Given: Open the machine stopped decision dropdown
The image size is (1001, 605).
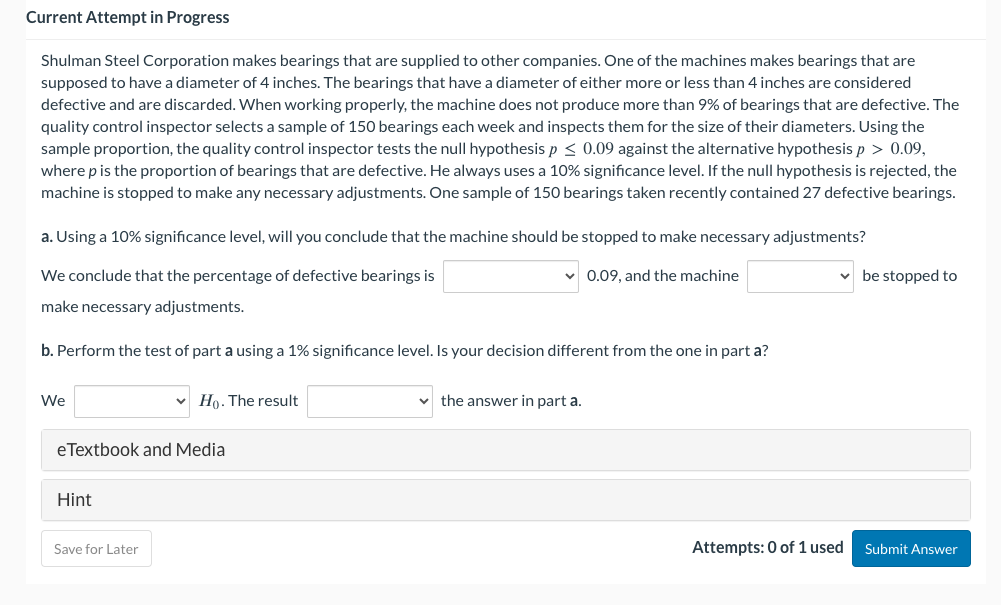Looking at the screenshot, I should click(800, 276).
